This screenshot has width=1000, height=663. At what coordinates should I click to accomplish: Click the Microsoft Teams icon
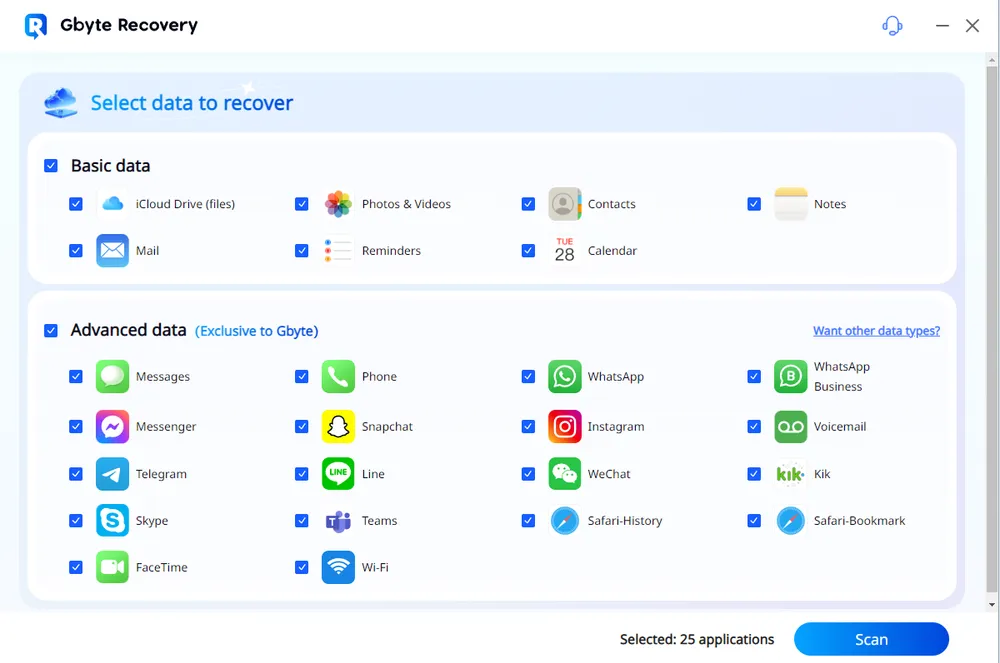[338, 520]
